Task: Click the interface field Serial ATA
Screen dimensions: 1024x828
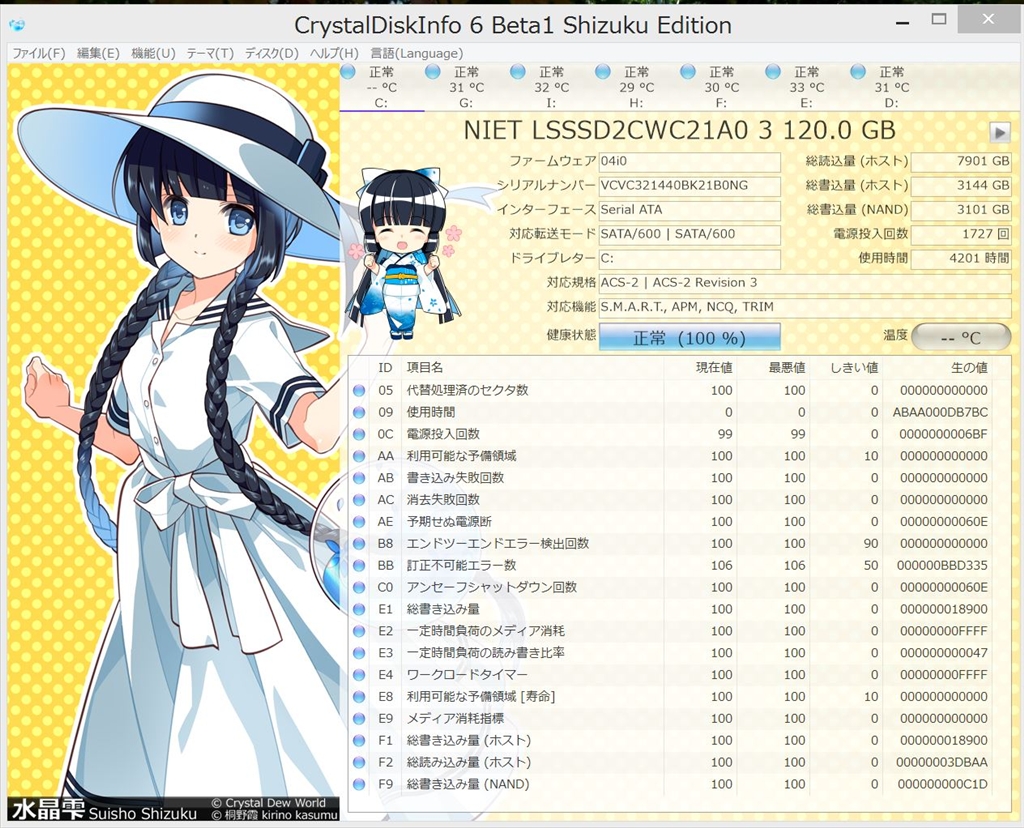Action: click(690, 210)
